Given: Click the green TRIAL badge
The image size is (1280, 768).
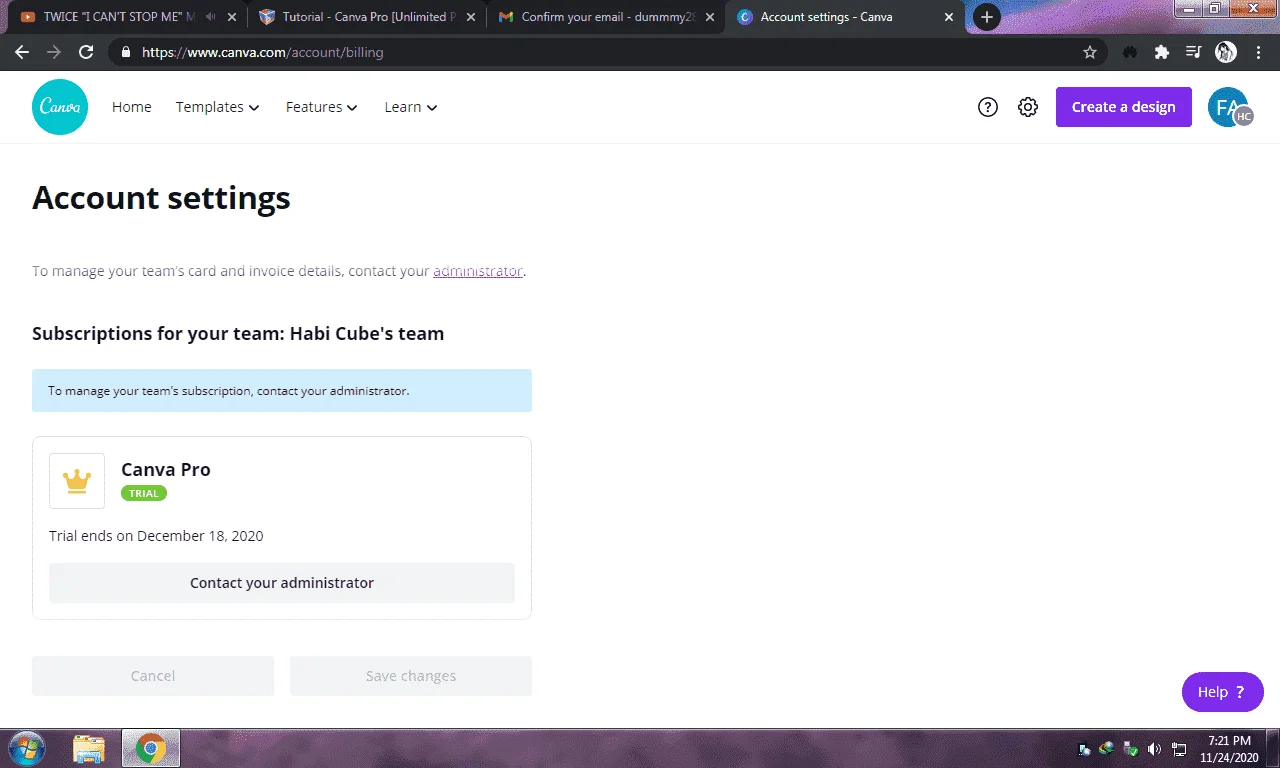Looking at the screenshot, I should 144,493.
